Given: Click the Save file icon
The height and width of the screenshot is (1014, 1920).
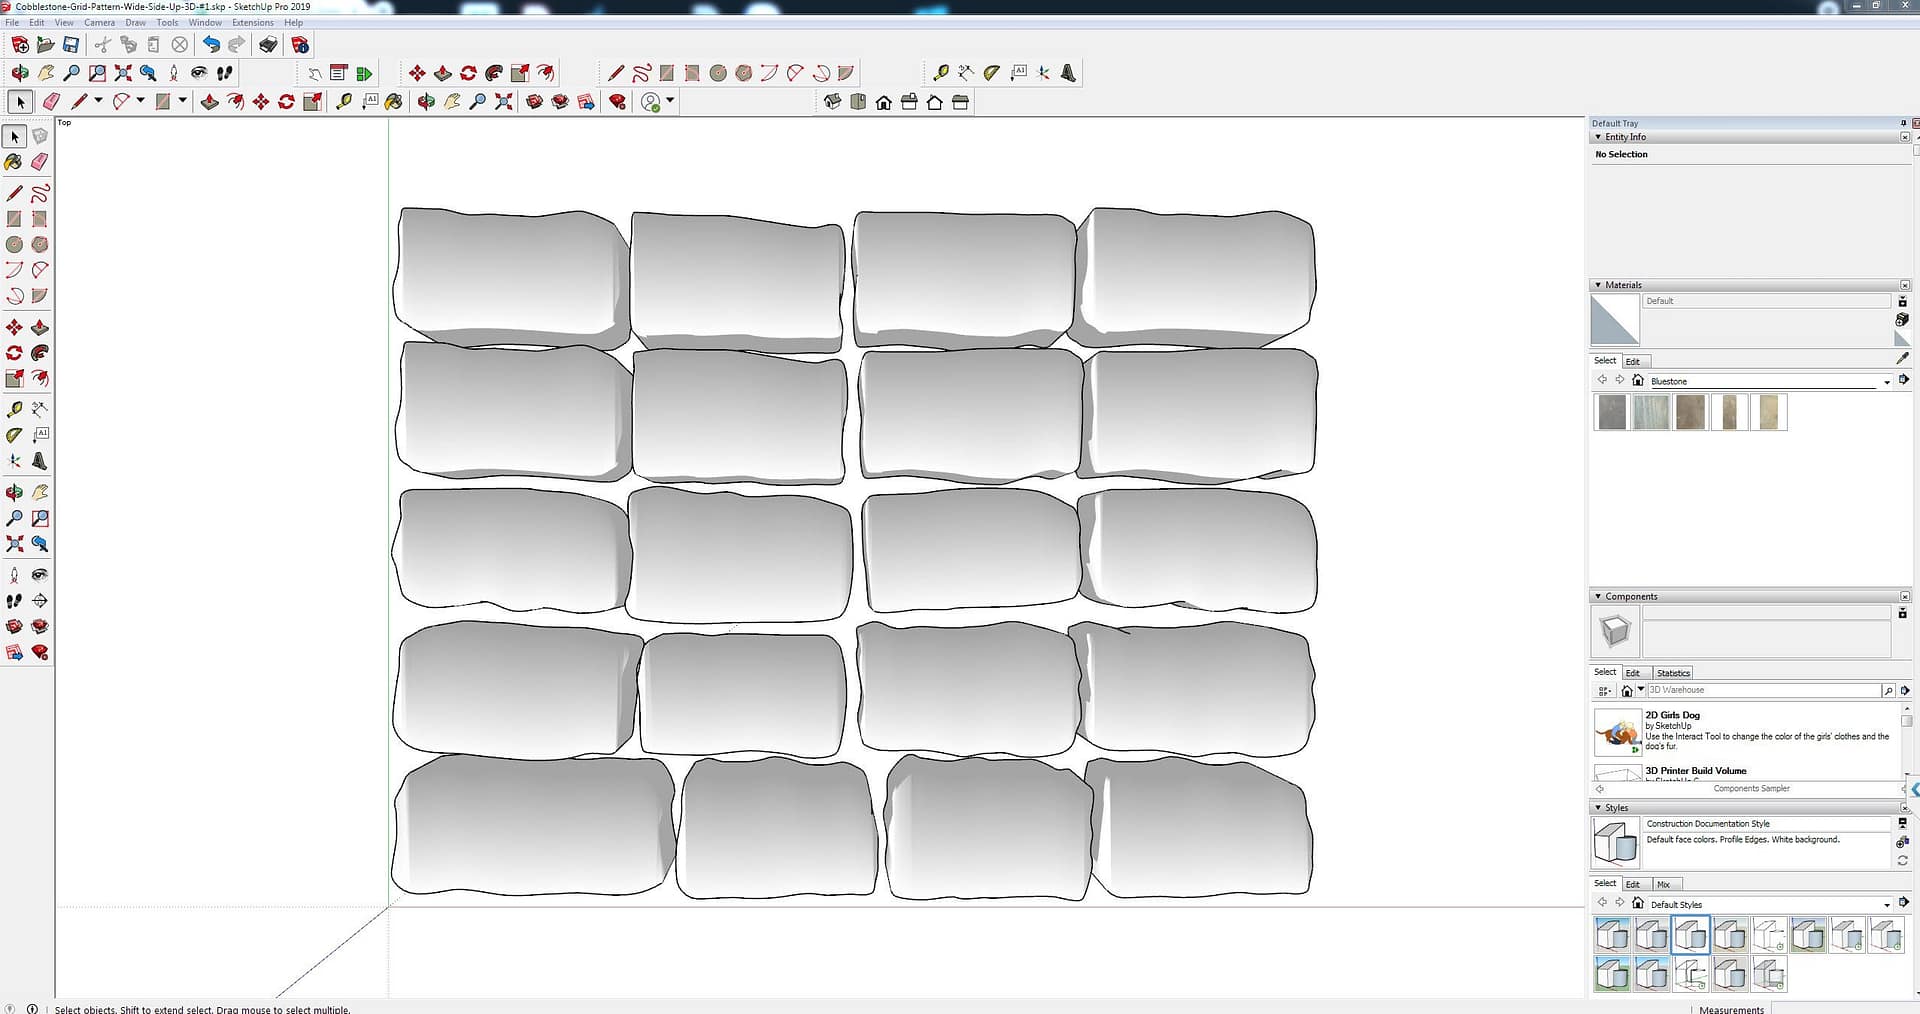Looking at the screenshot, I should pyautogui.click(x=71, y=44).
